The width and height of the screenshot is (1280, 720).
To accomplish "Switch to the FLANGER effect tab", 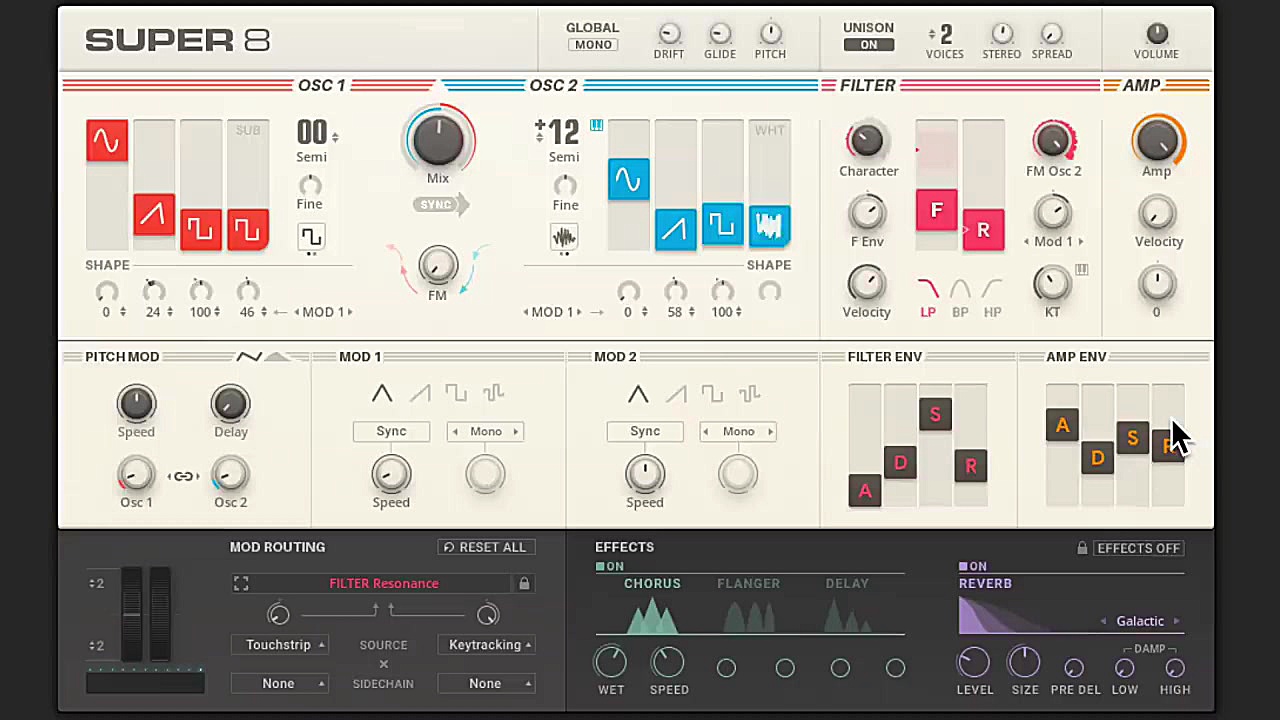I will point(748,584).
